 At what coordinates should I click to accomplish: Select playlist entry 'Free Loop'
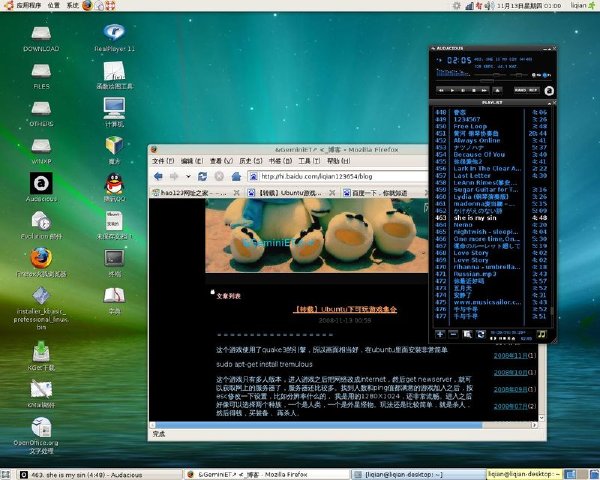click(x=491, y=126)
